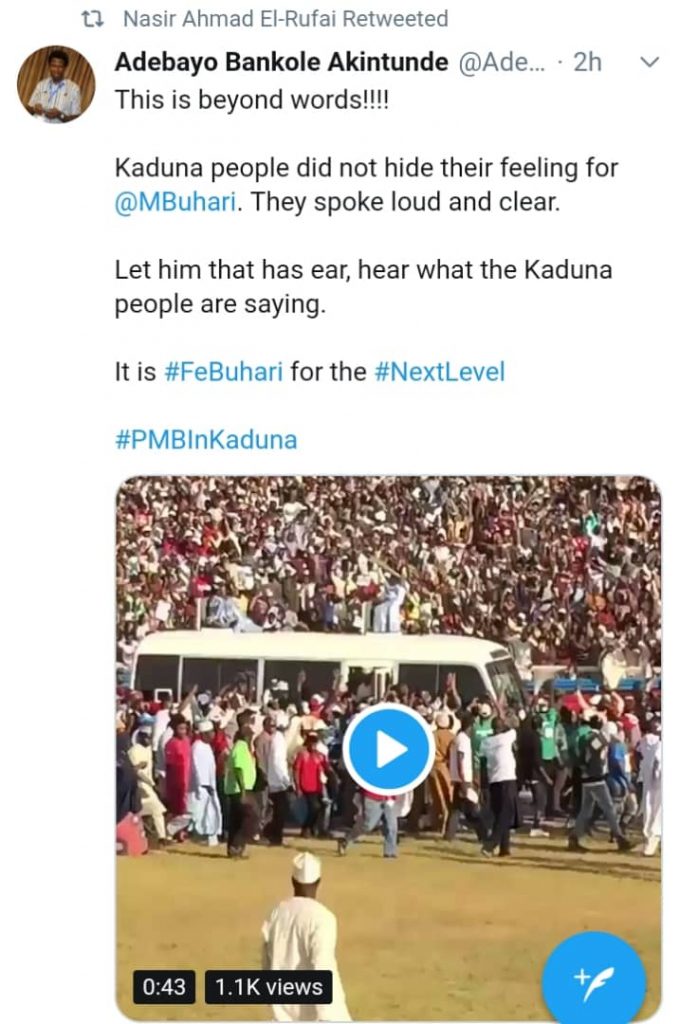Viewport: 680px width, 1024px height.
Task: Click the 0:43 video duration badge
Action: coord(164,986)
